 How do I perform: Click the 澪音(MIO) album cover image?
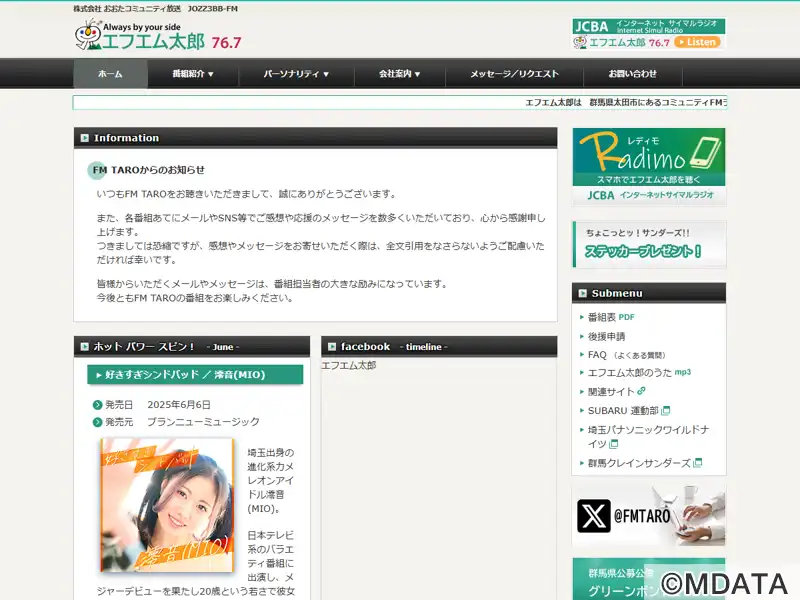167,505
